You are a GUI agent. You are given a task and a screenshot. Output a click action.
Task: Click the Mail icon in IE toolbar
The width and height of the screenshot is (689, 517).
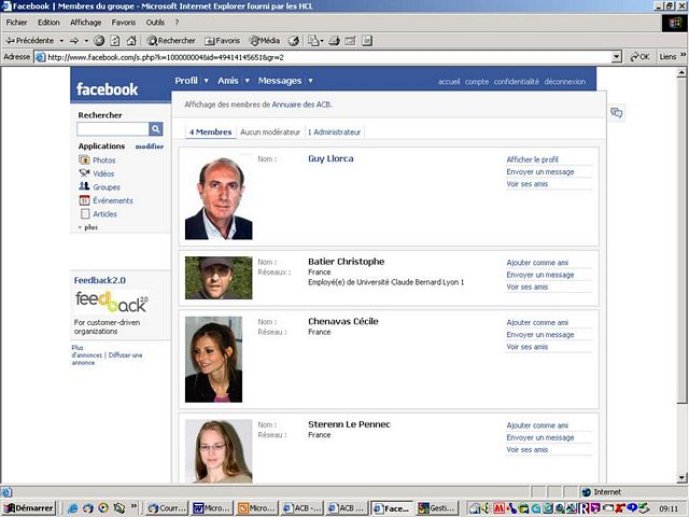coord(315,41)
